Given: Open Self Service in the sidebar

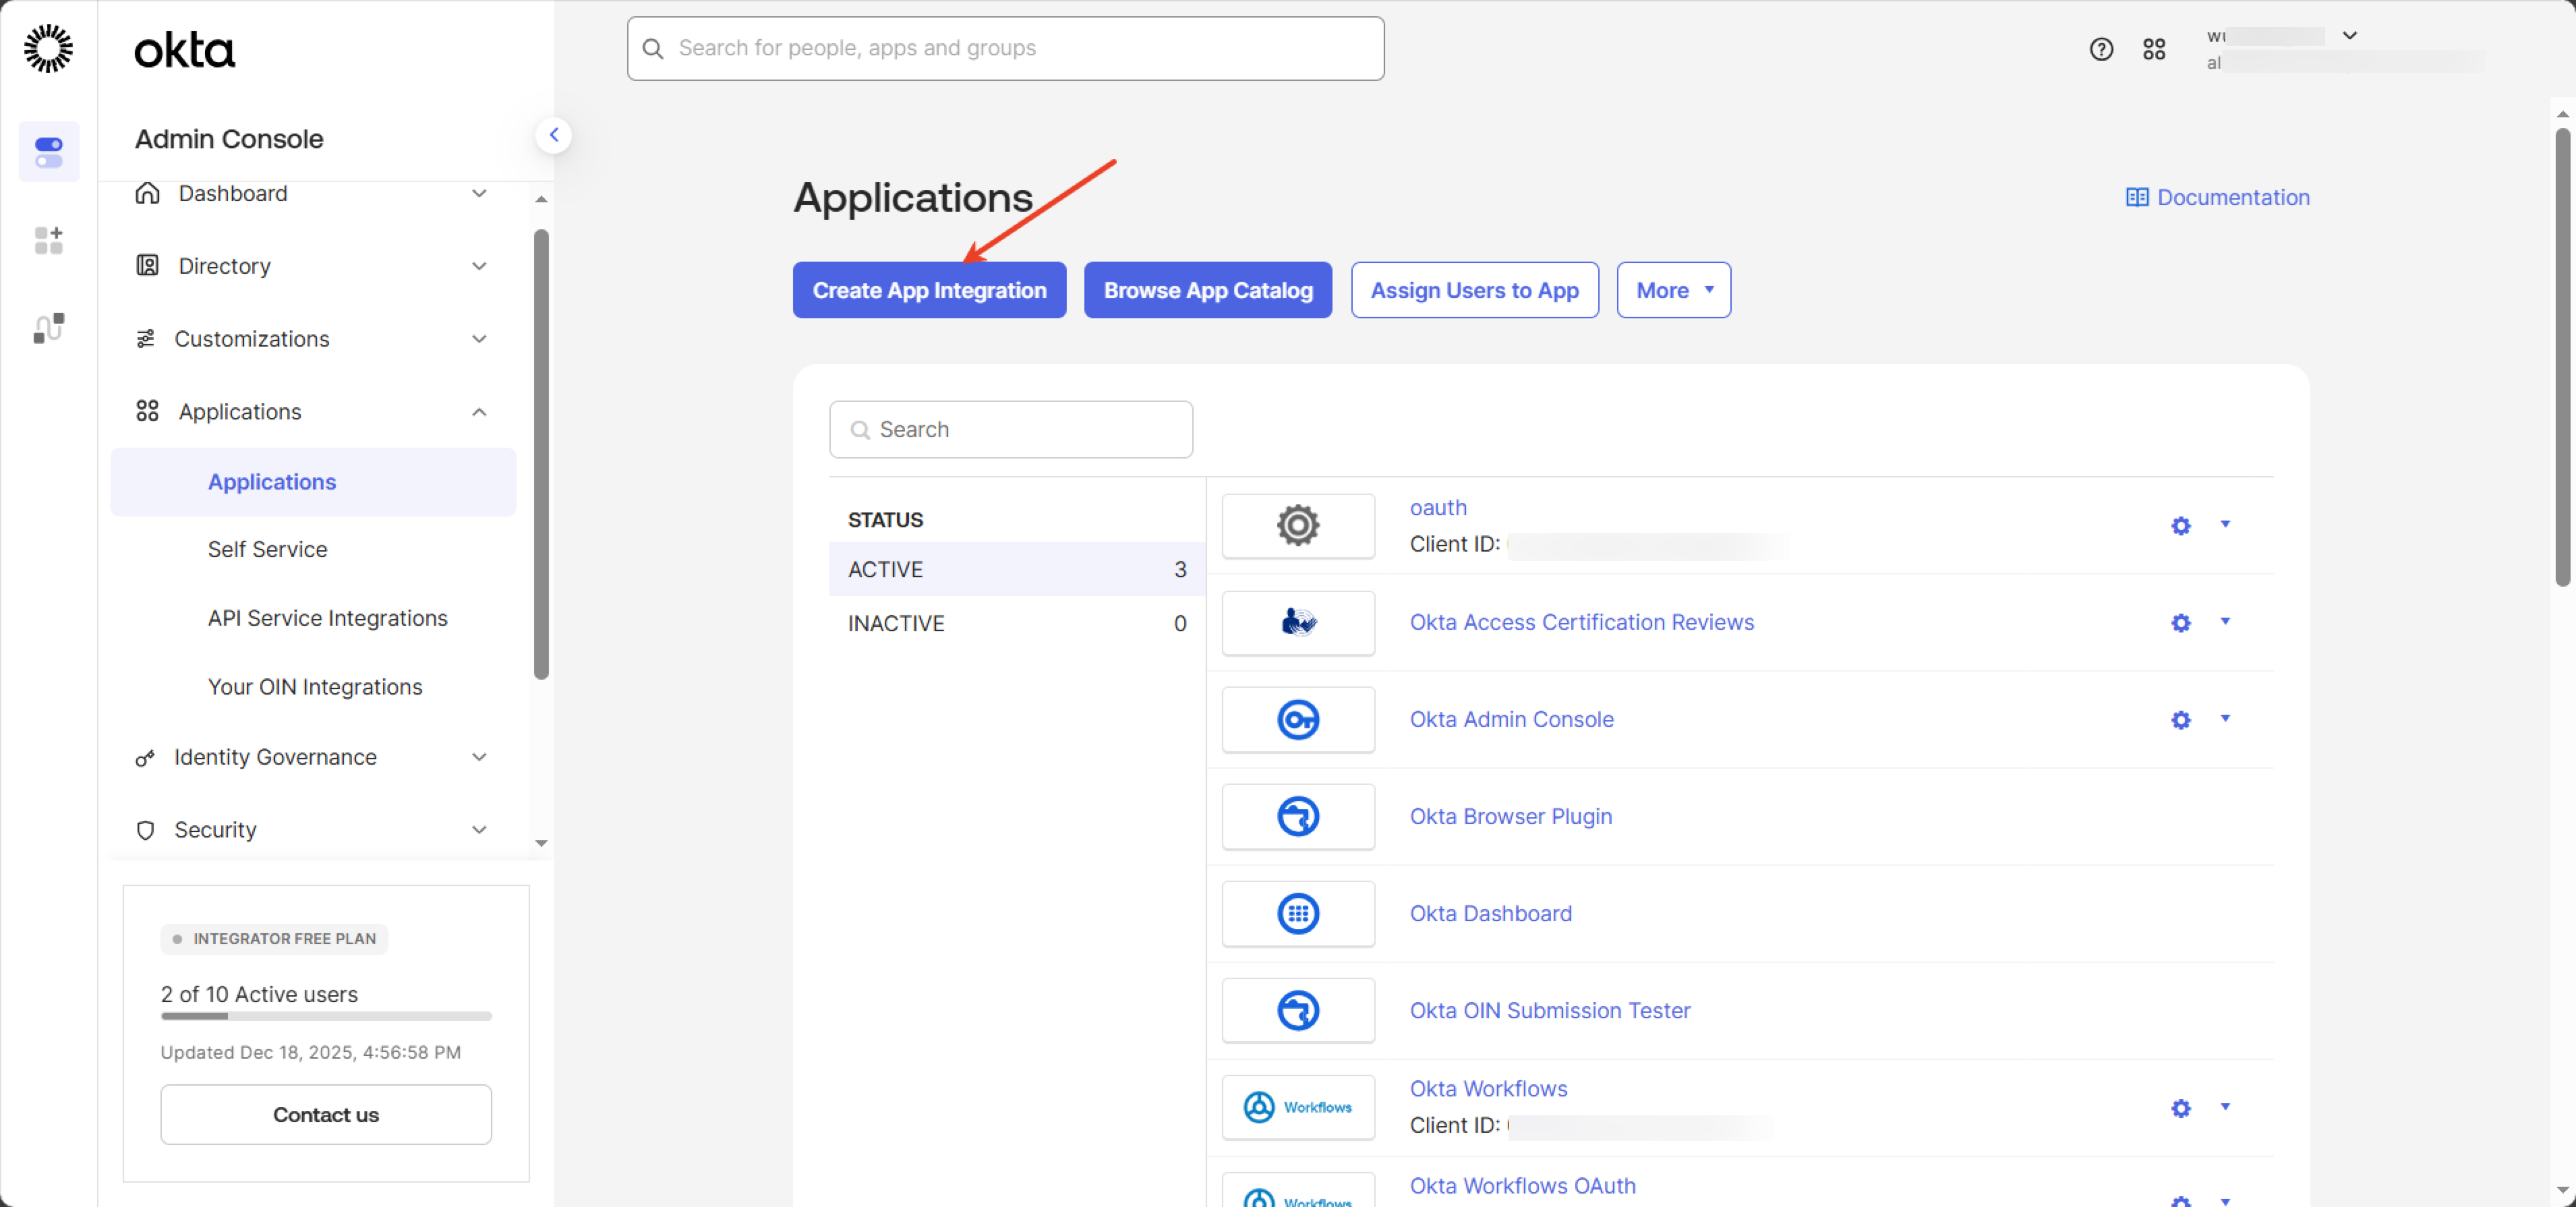Looking at the screenshot, I should click(x=267, y=549).
